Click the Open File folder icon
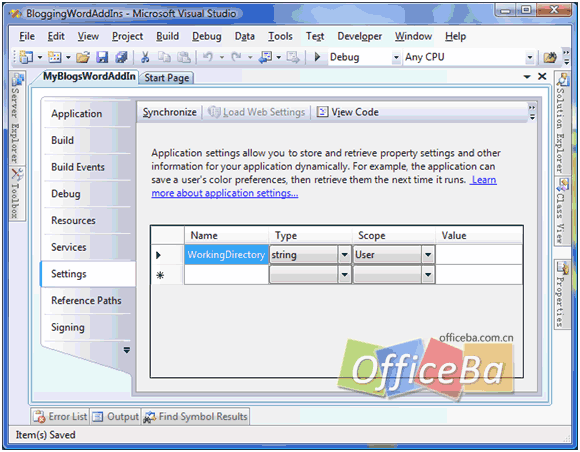Screen dimensions: 580x452 tap(83, 57)
